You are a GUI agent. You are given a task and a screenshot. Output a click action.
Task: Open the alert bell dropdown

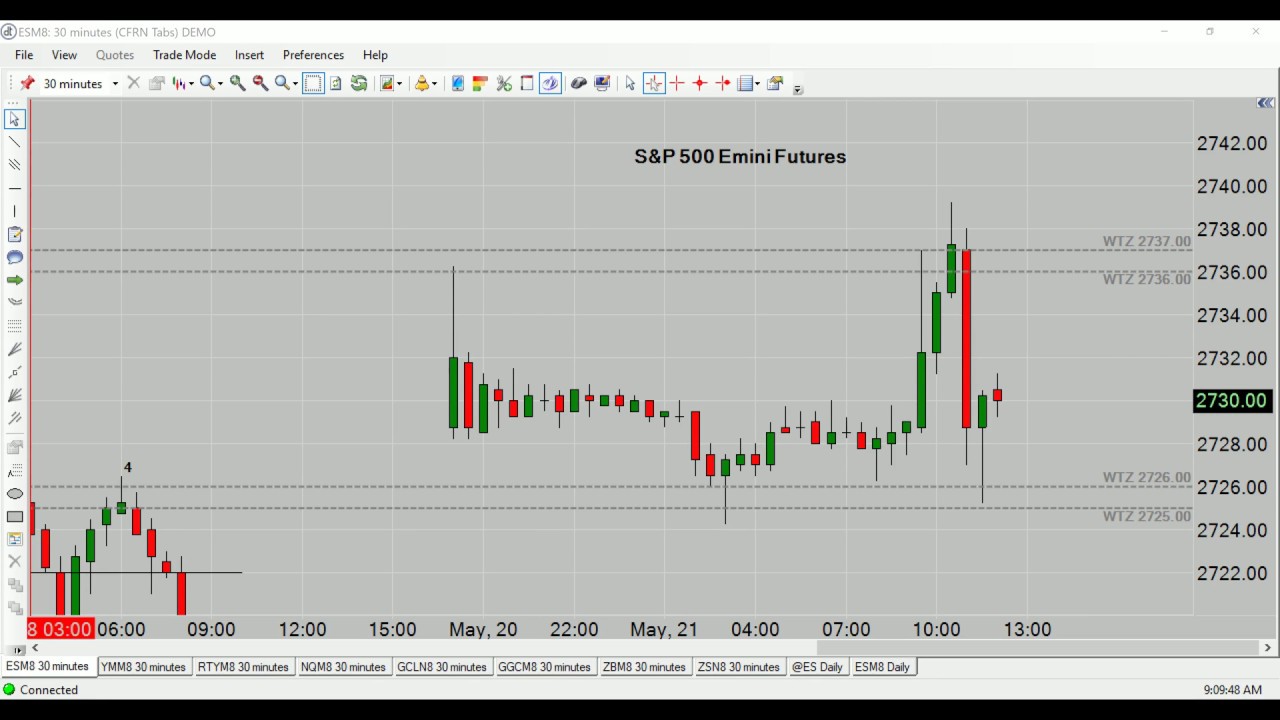[434, 84]
